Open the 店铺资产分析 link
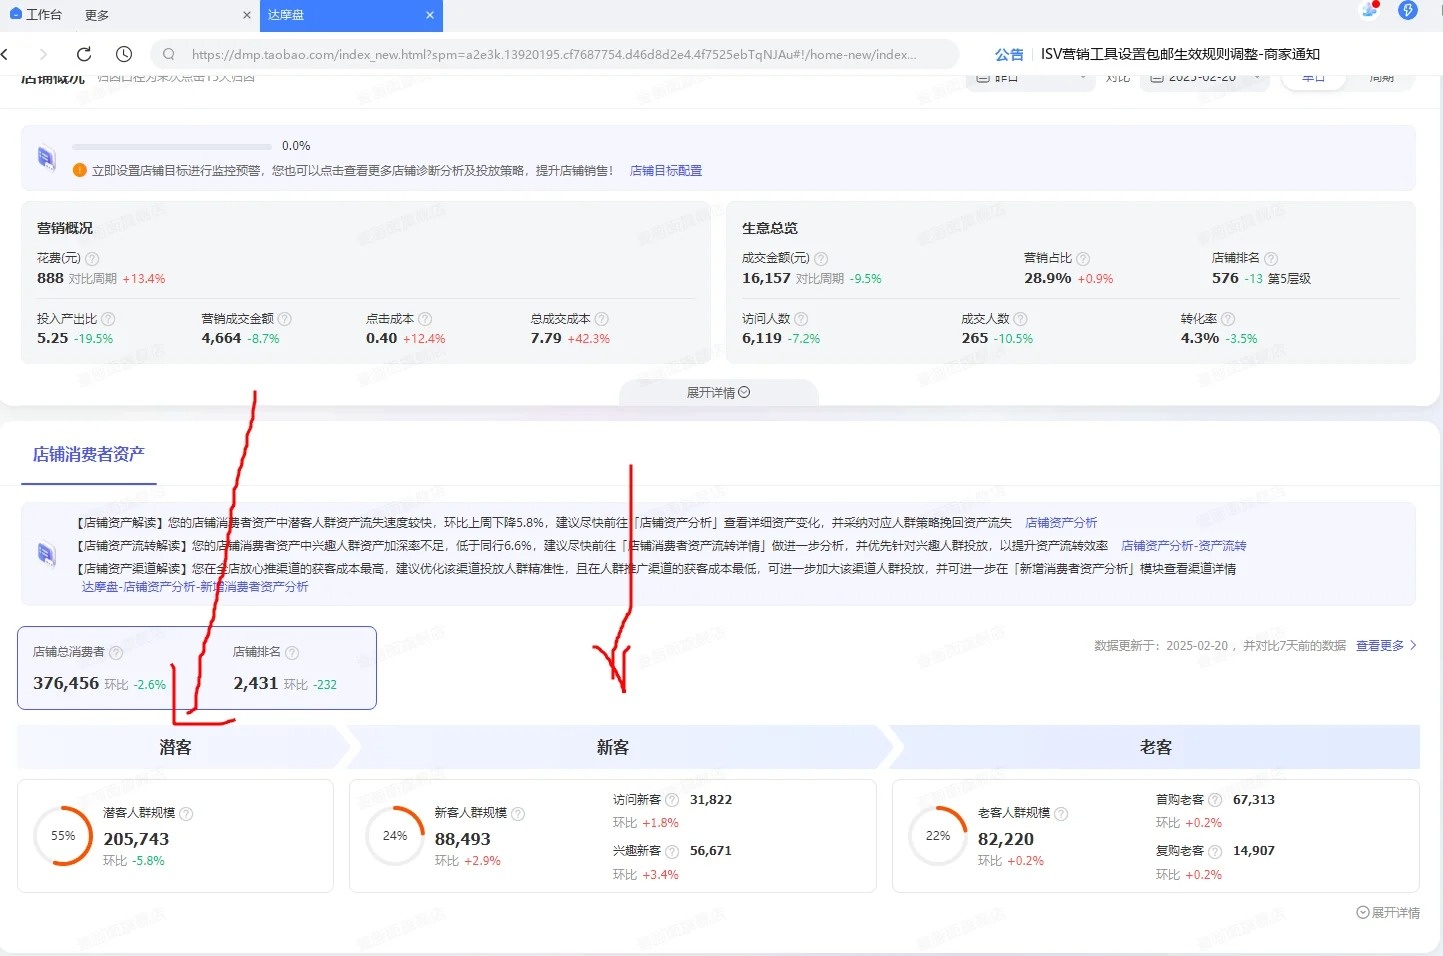1443x956 pixels. (1061, 523)
